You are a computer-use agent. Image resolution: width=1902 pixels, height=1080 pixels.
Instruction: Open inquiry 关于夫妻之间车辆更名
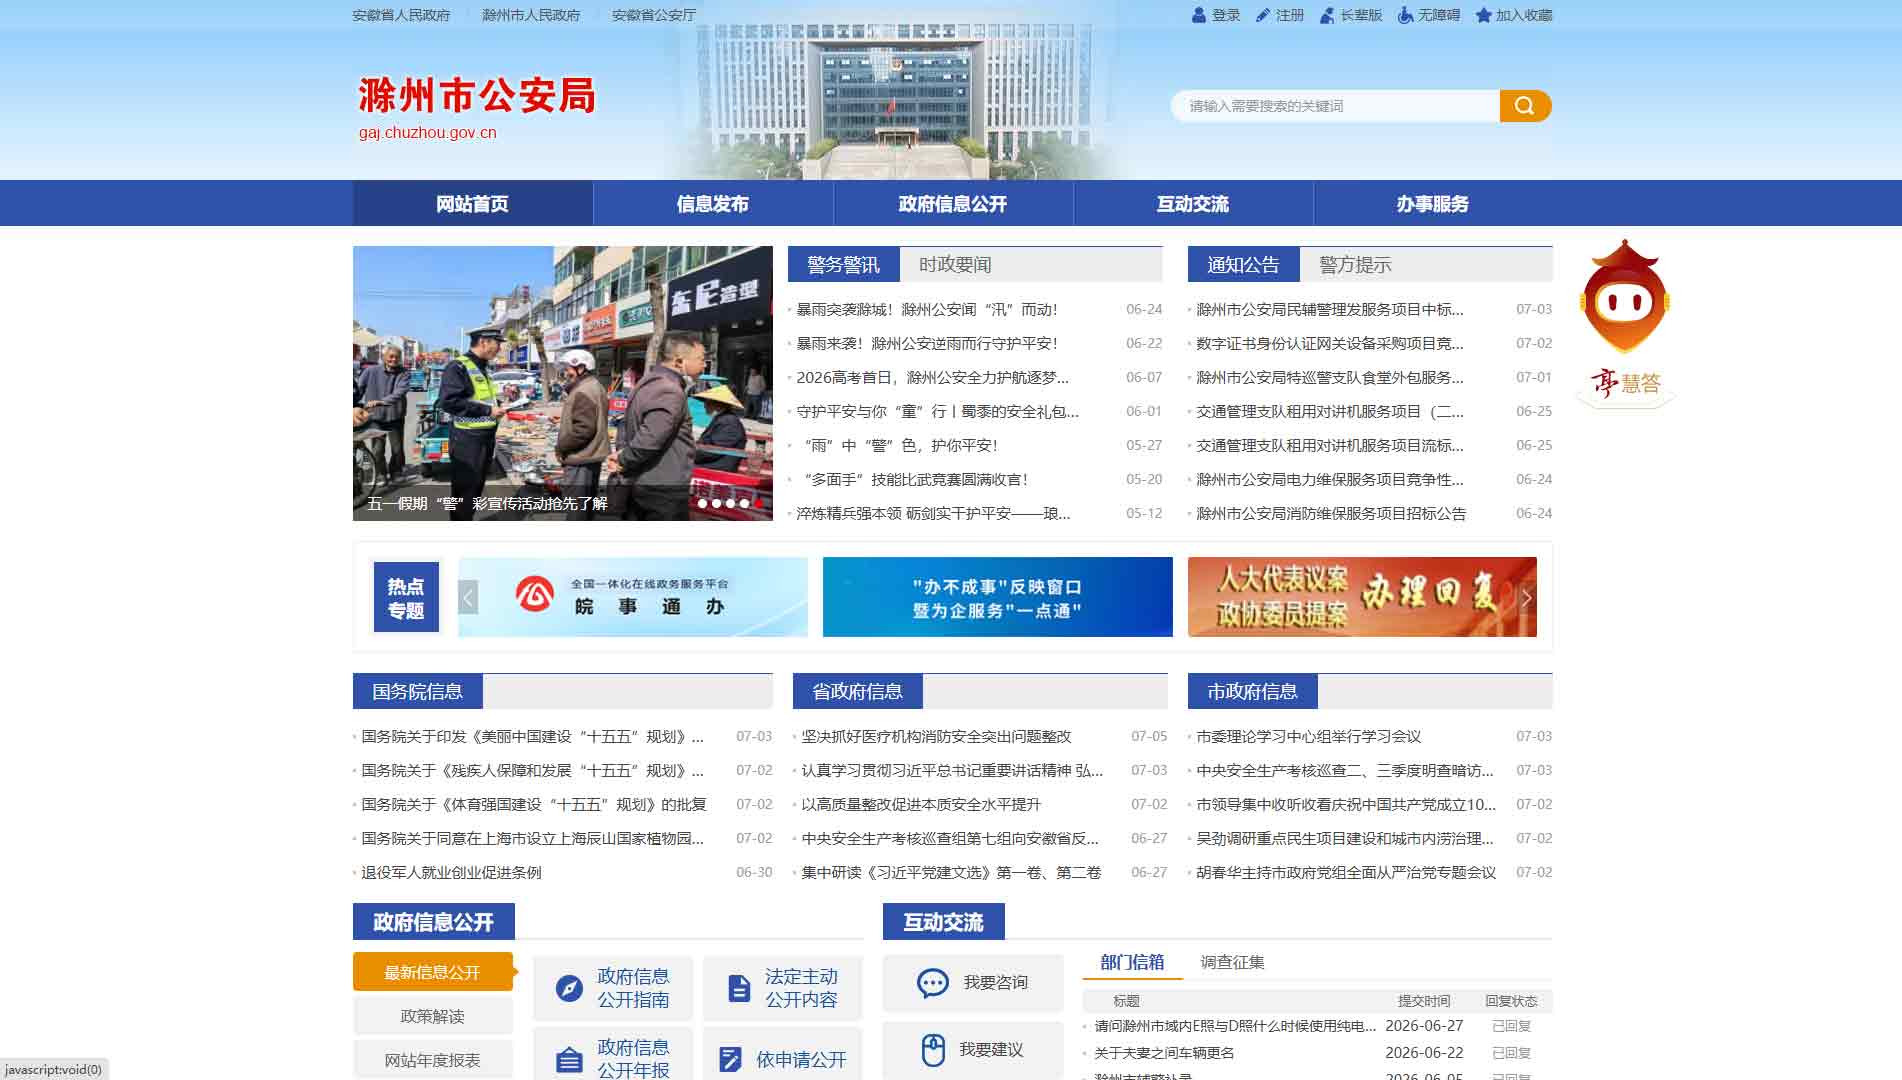(1164, 1053)
